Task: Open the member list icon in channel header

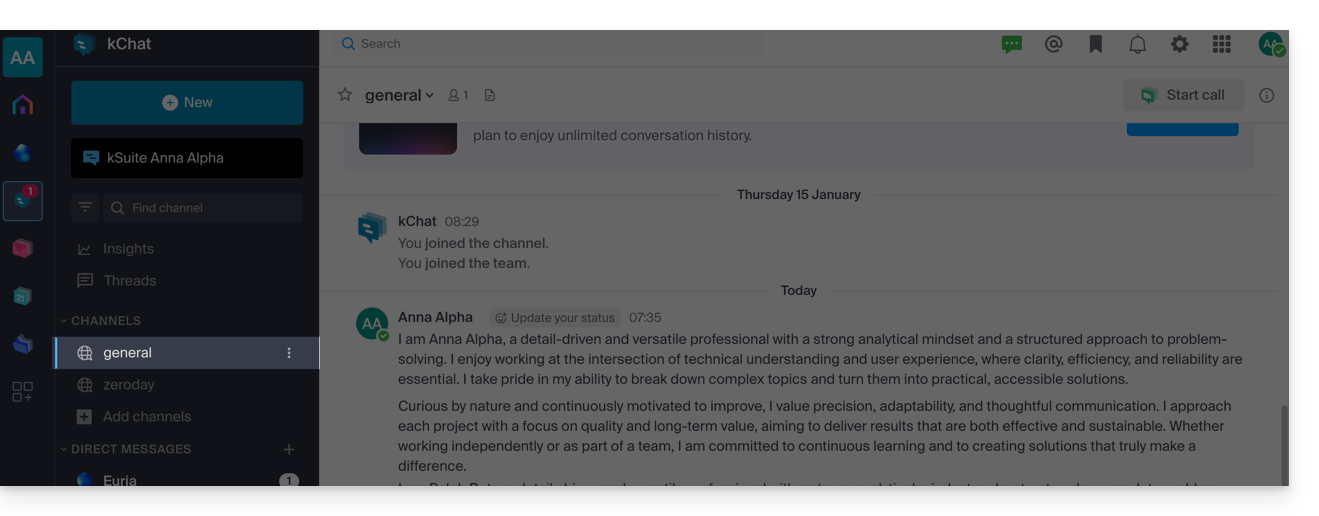Action: point(458,95)
